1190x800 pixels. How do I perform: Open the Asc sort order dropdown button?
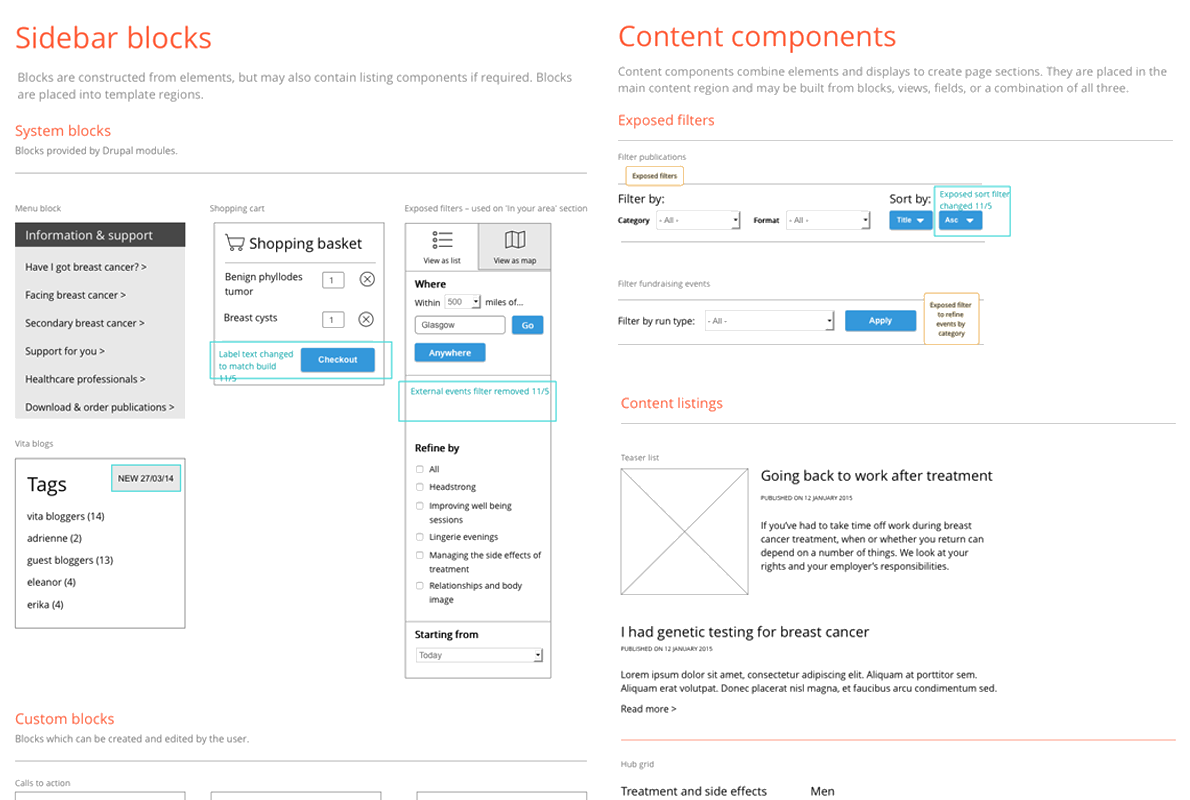pyautogui.click(x=960, y=220)
